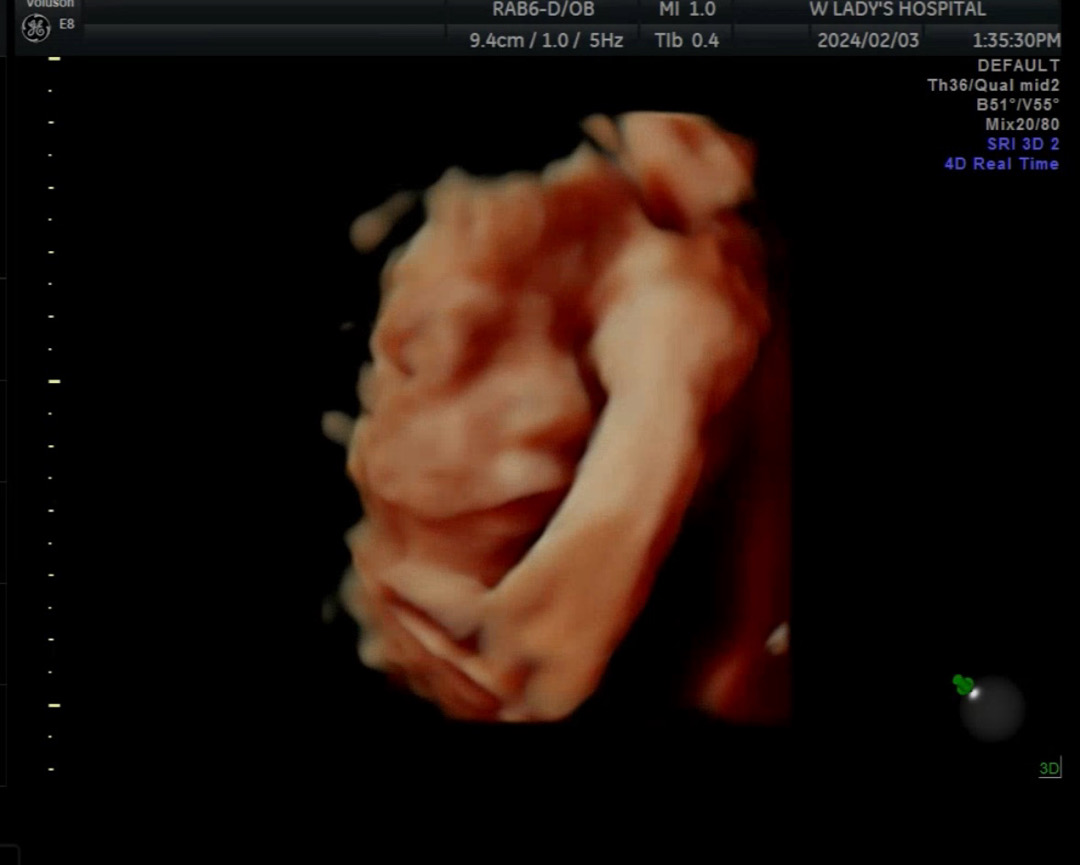
Task: Click the E8 model label beside the logo
Action: click(x=67, y=24)
